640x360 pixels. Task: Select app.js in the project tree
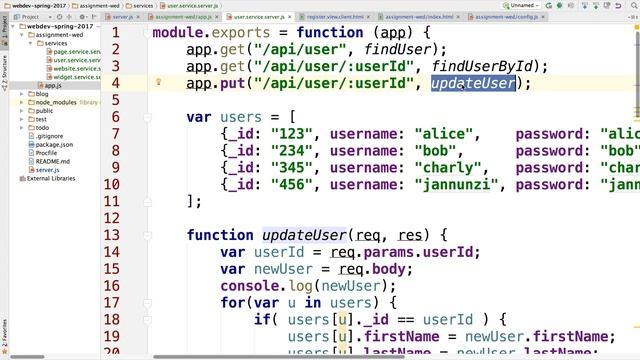(49, 85)
